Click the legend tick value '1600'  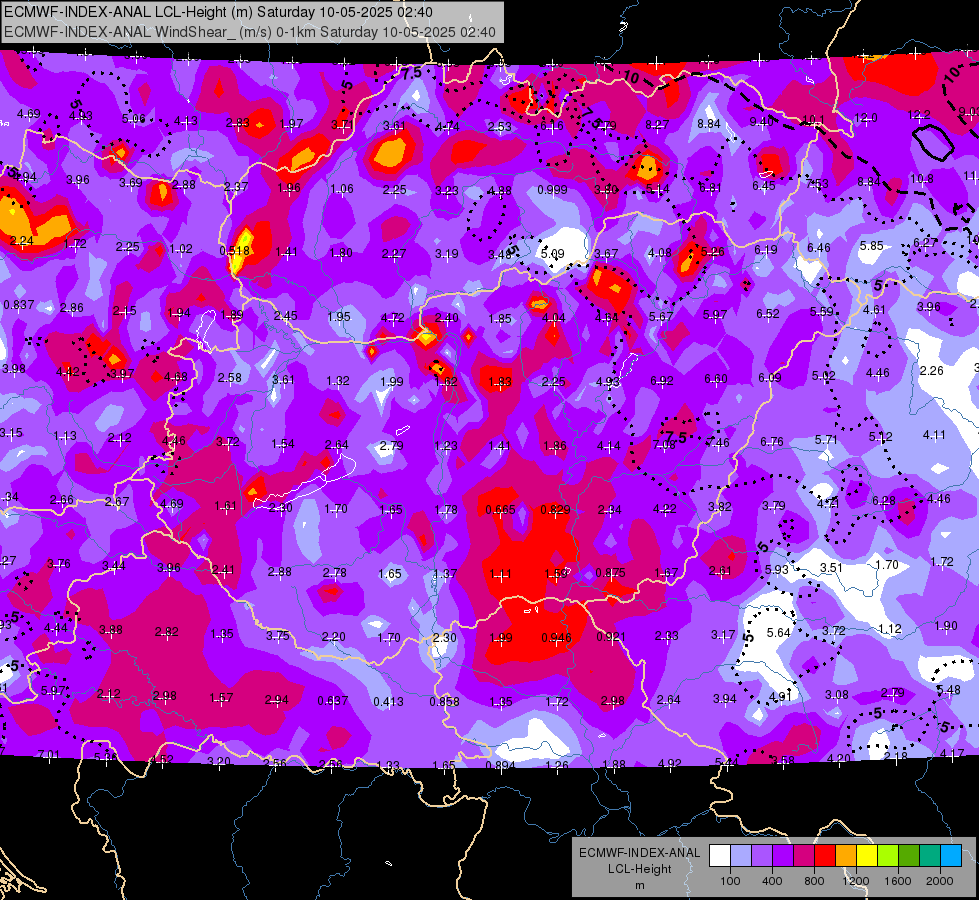898,881
